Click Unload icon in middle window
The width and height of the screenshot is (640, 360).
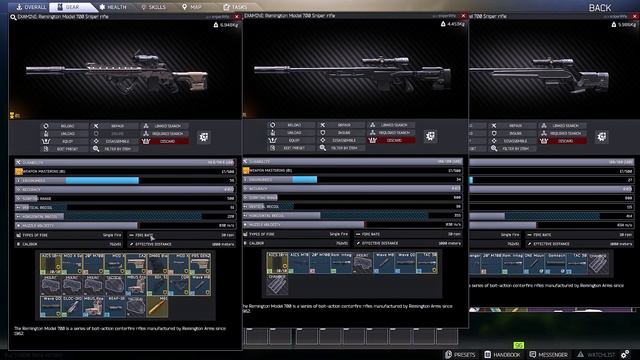pyautogui.click(x=273, y=133)
